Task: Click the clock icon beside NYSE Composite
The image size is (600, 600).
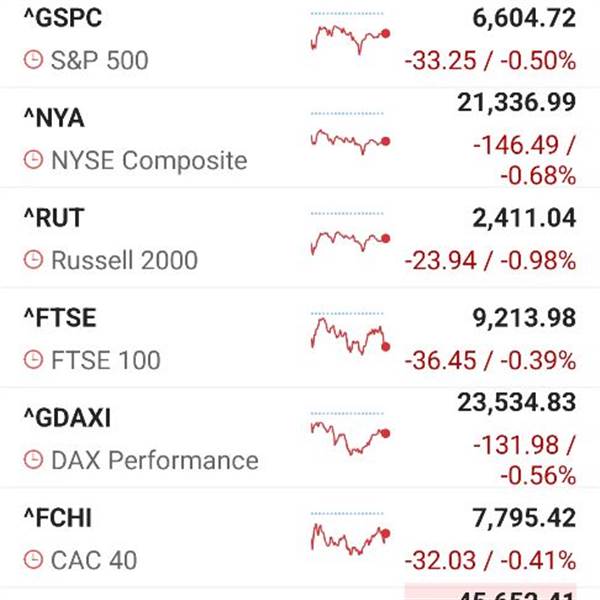Action: pos(33,160)
